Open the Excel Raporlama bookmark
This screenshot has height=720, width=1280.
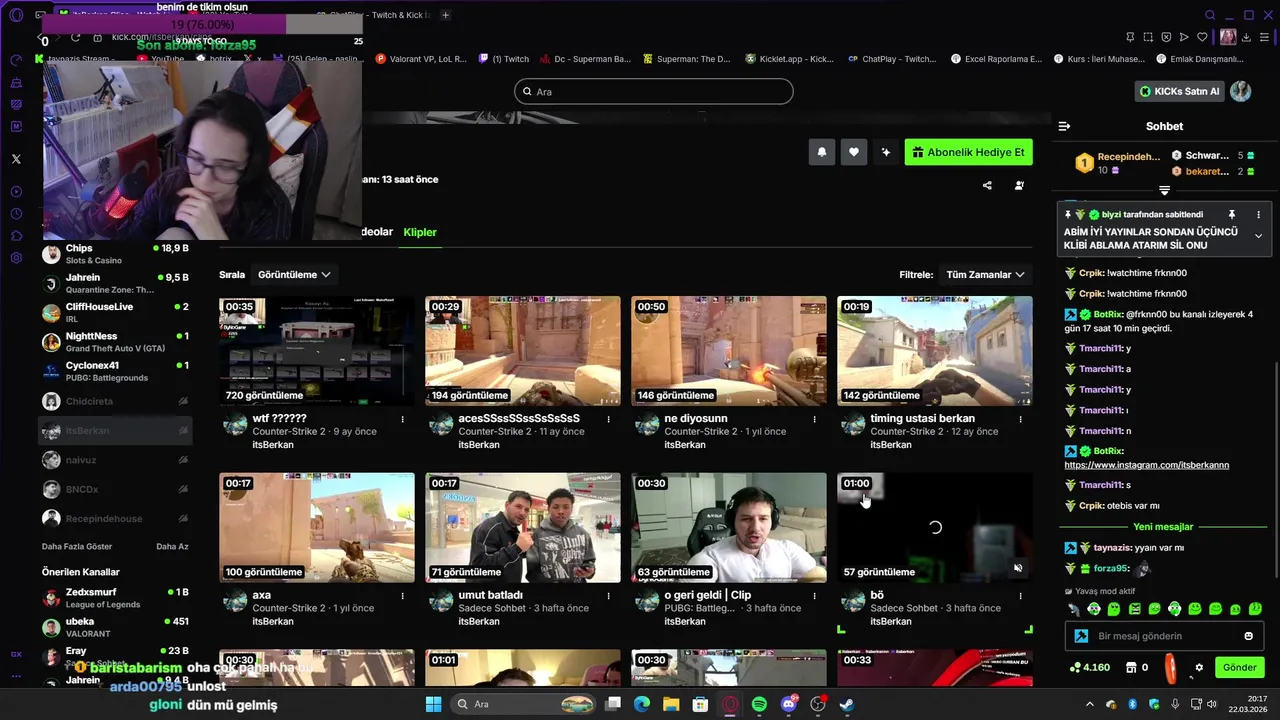995,59
